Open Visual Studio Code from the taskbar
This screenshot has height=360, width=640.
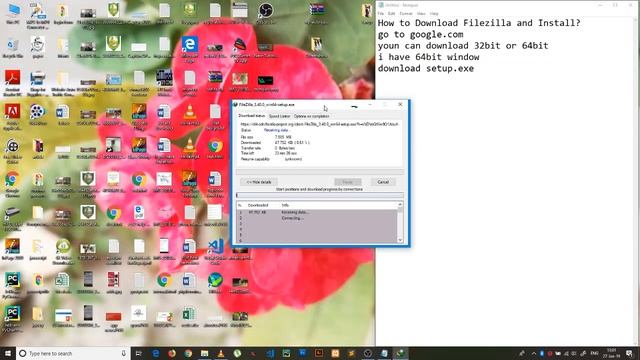click(x=270, y=353)
